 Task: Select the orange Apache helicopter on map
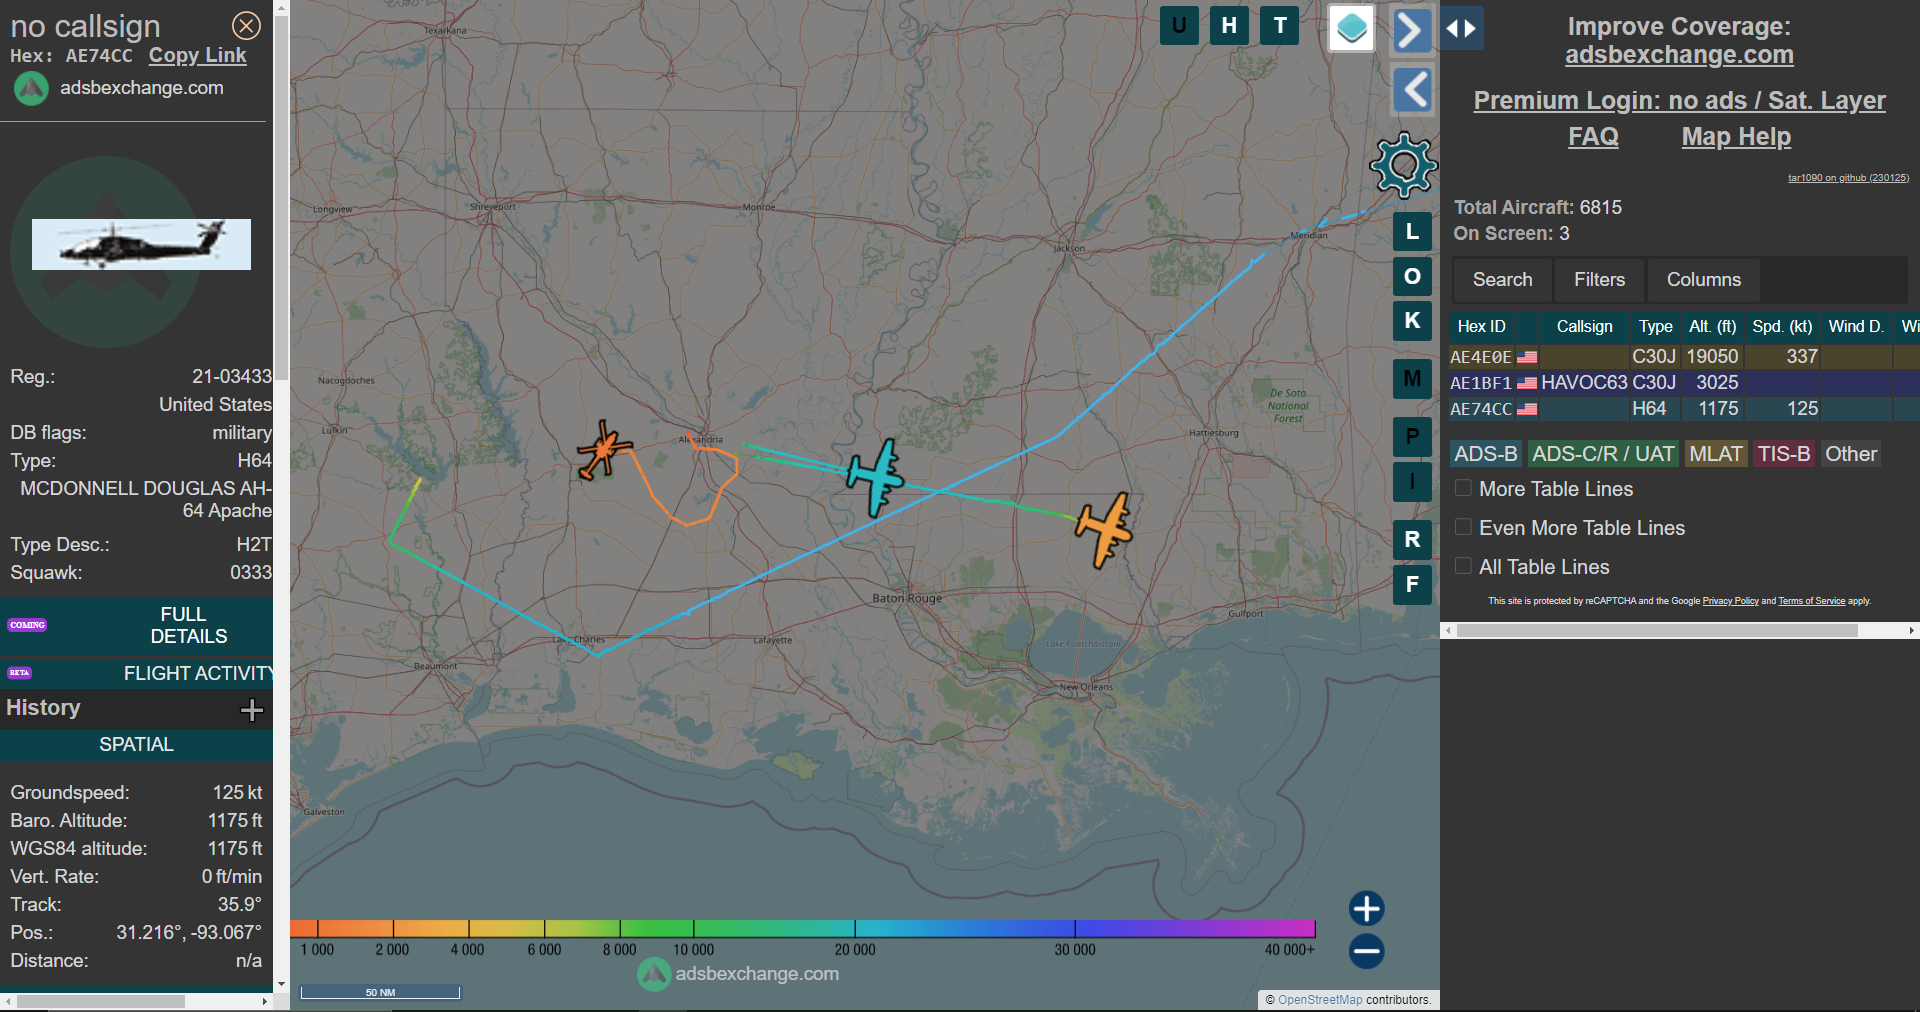coord(604,450)
